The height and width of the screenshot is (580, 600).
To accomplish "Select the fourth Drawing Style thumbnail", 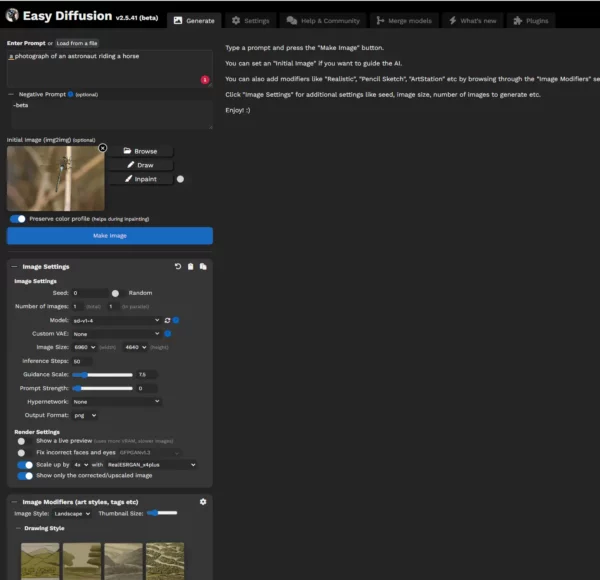I will click(x=165, y=561).
